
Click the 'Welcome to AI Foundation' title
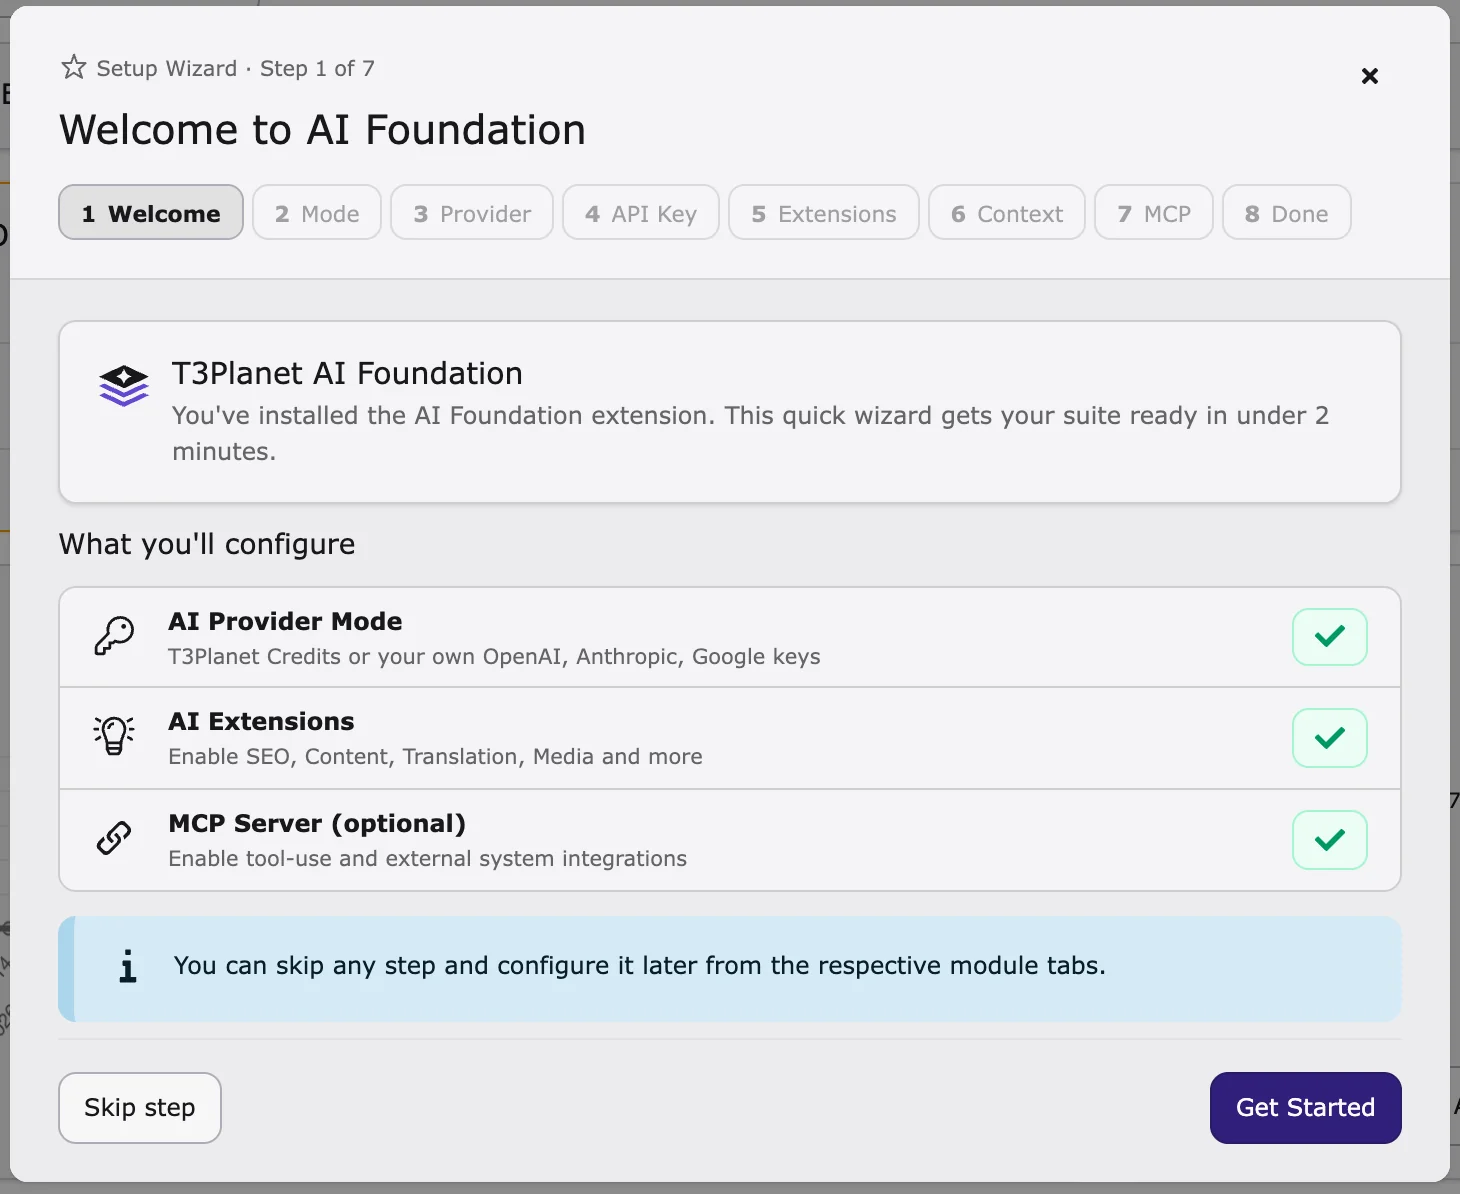pos(322,130)
